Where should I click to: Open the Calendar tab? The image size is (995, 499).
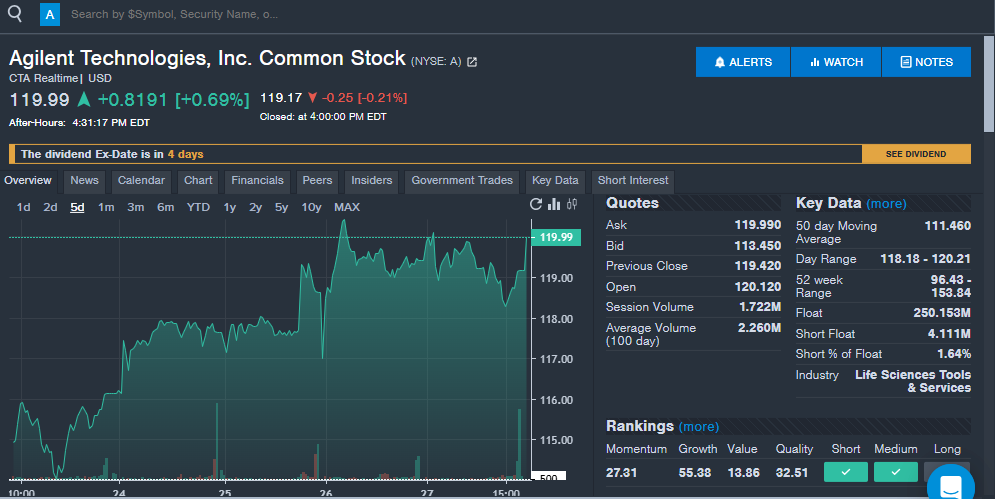point(142,181)
